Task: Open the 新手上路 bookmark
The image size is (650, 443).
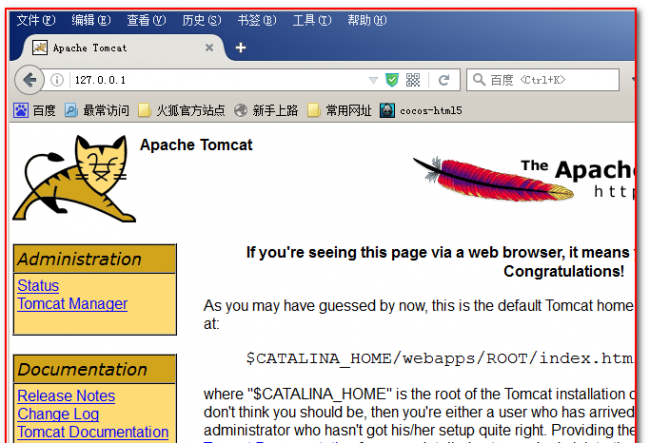Action: (266, 110)
